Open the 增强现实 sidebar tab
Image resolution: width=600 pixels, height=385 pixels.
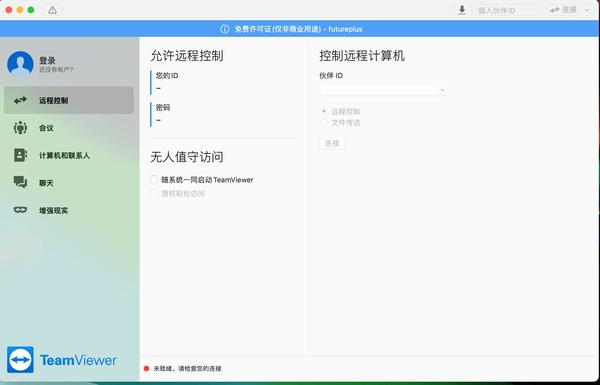pos(69,210)
